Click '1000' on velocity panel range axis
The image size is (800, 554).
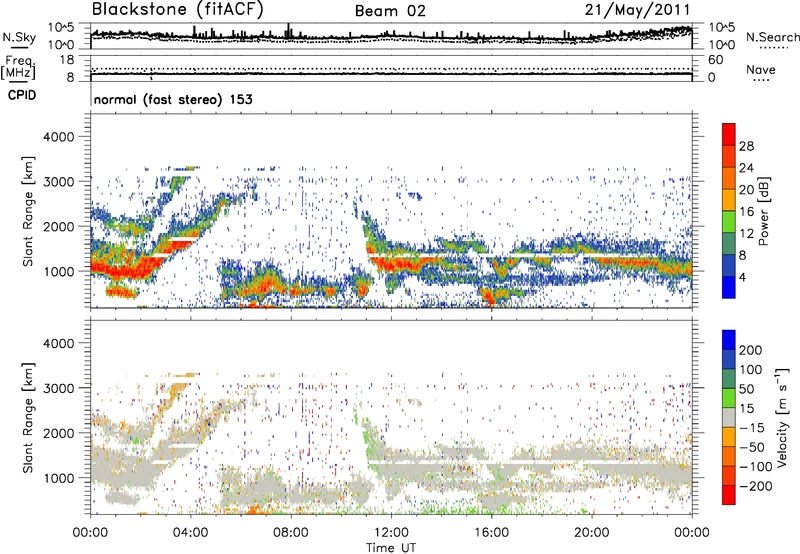pyautogui.click(x=58, y=479)
